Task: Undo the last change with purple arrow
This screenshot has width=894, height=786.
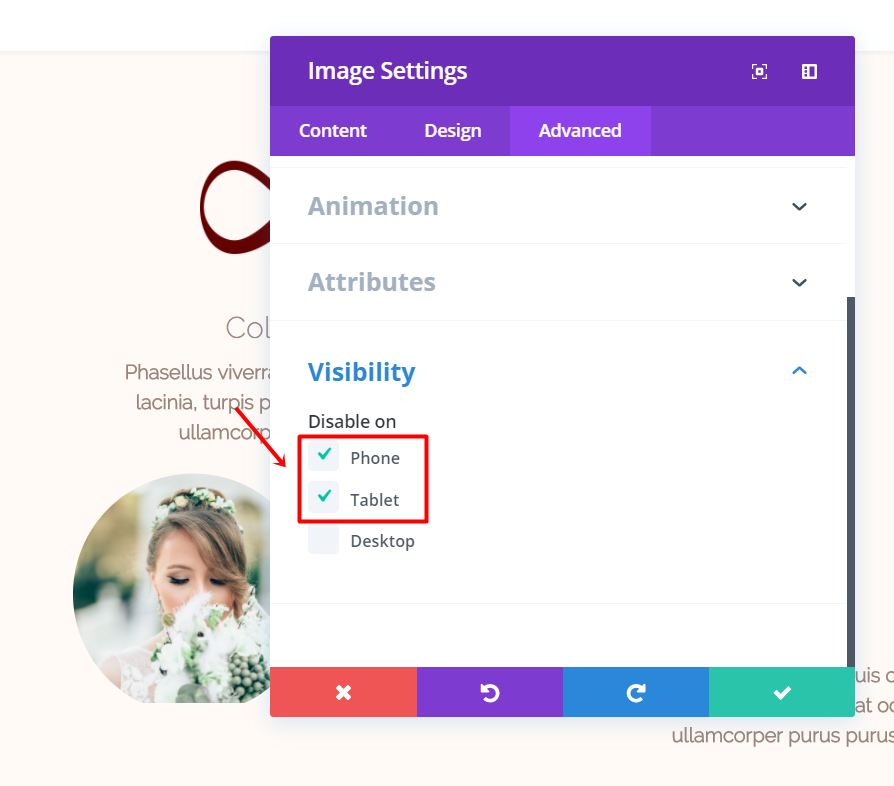Action: point(490,692)
